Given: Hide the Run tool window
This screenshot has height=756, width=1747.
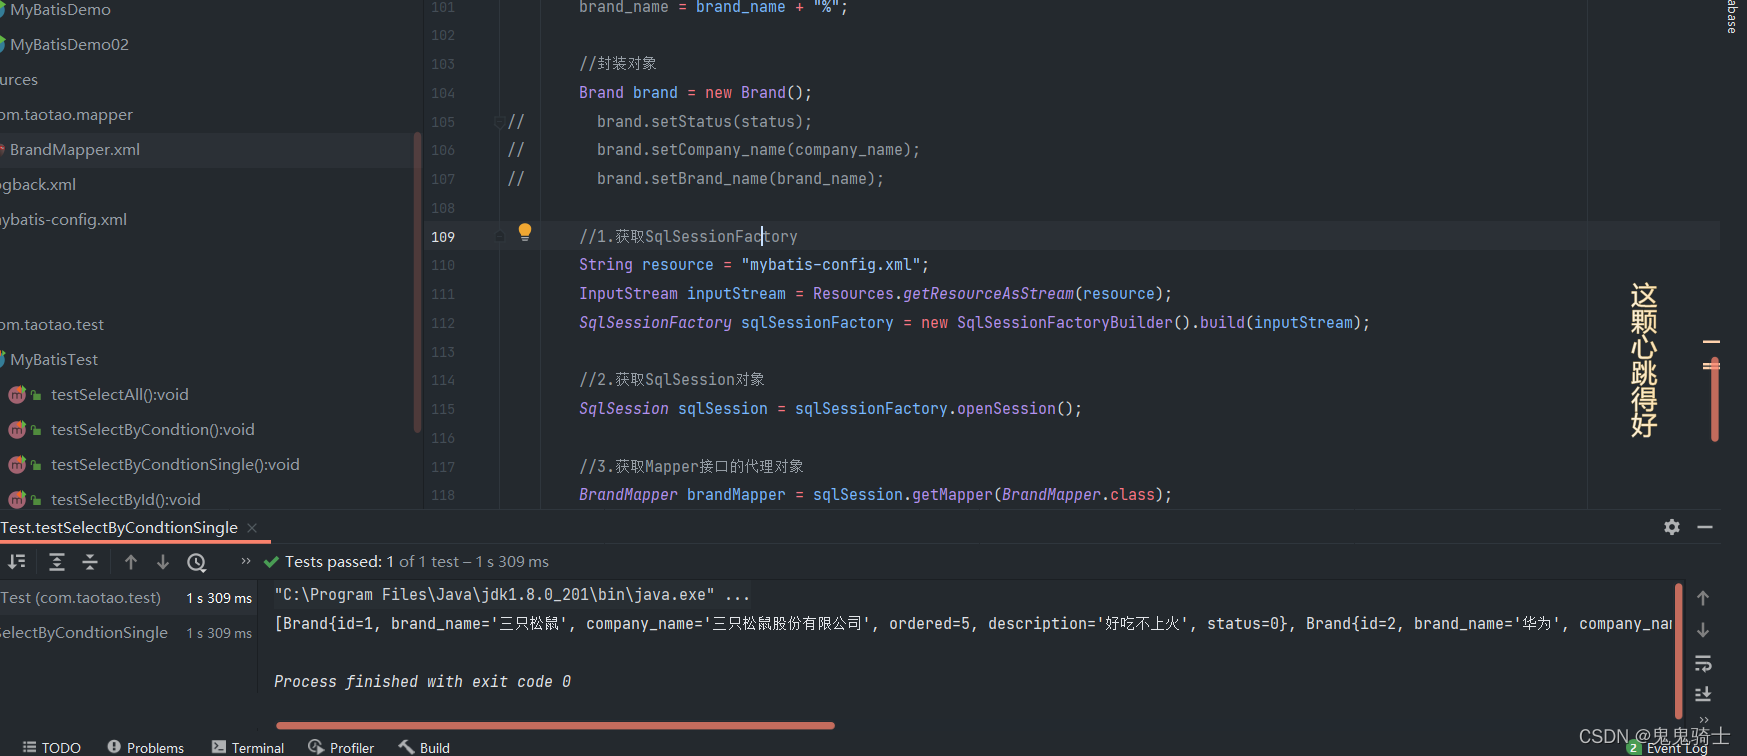Looking at the screenshot, I should (1705, 527).
